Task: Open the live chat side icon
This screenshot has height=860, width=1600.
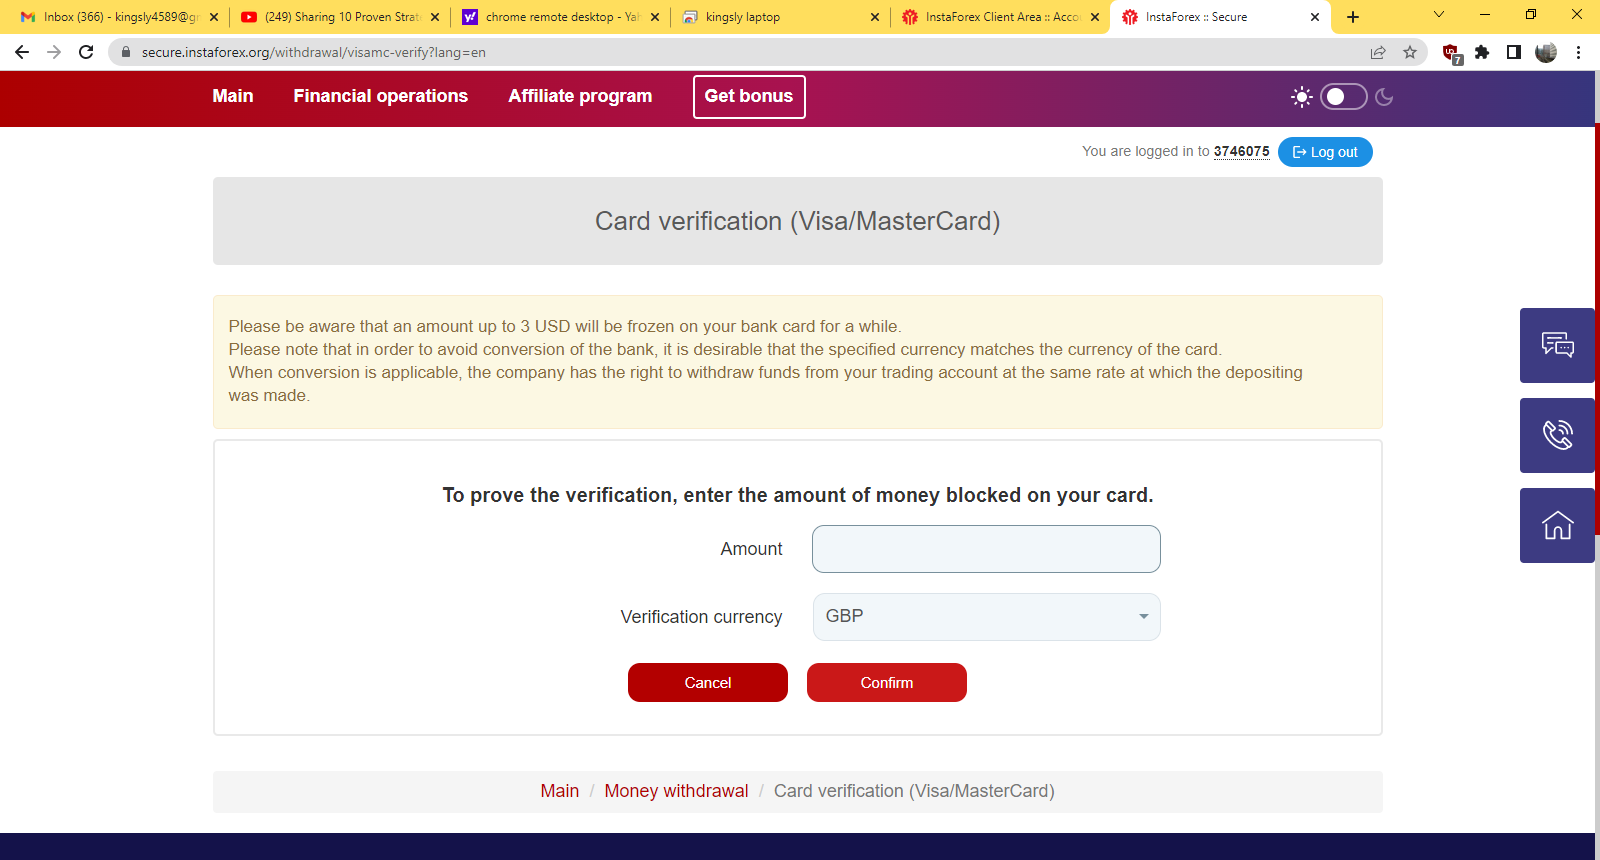Action: tap(1557, 345)
